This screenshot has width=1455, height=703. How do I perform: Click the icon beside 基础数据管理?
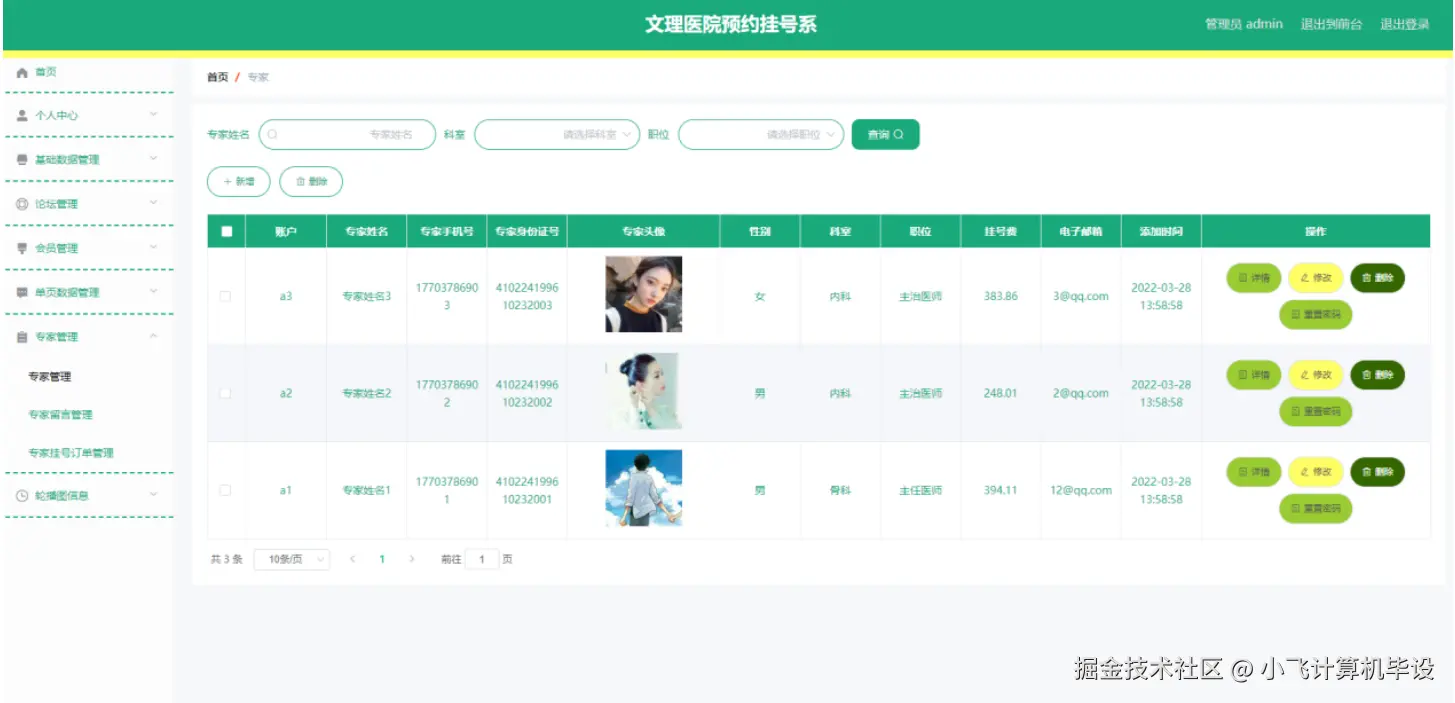(22, 159)
